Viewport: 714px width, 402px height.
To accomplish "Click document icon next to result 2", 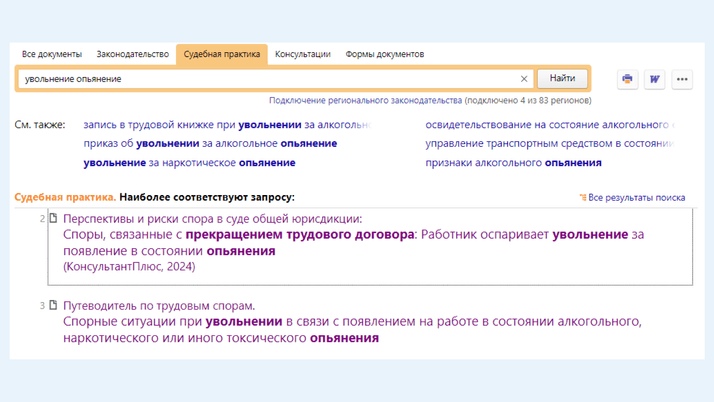I will pos(54,219).
